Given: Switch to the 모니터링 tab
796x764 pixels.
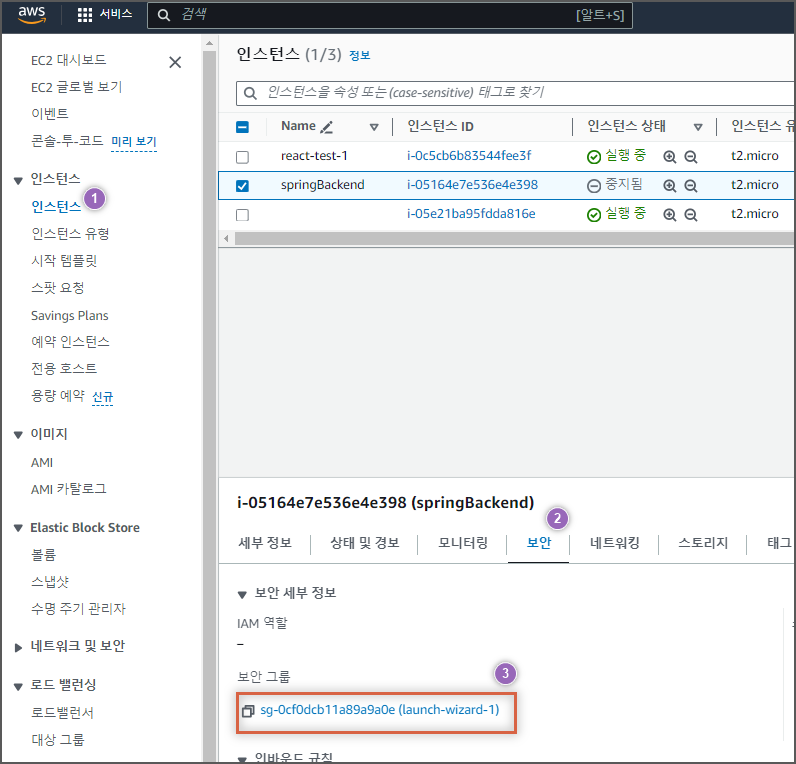Looking at the screenshot, I should (x=462, y=543).
